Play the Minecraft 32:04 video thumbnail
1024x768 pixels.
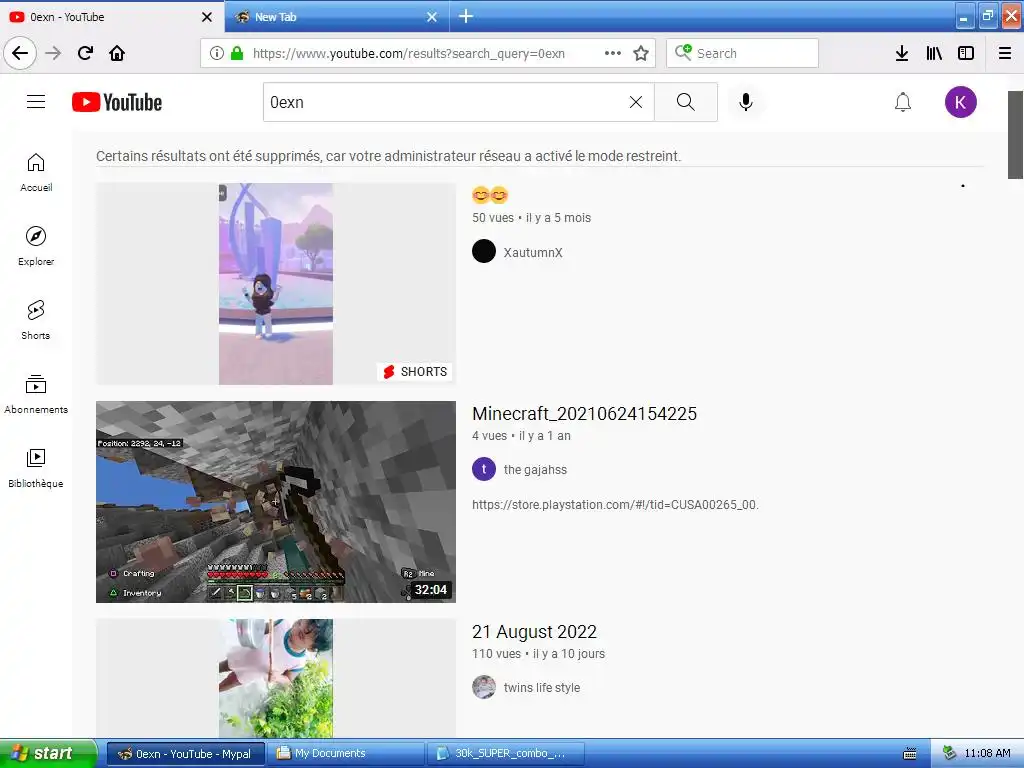click(x=276, y=502)
